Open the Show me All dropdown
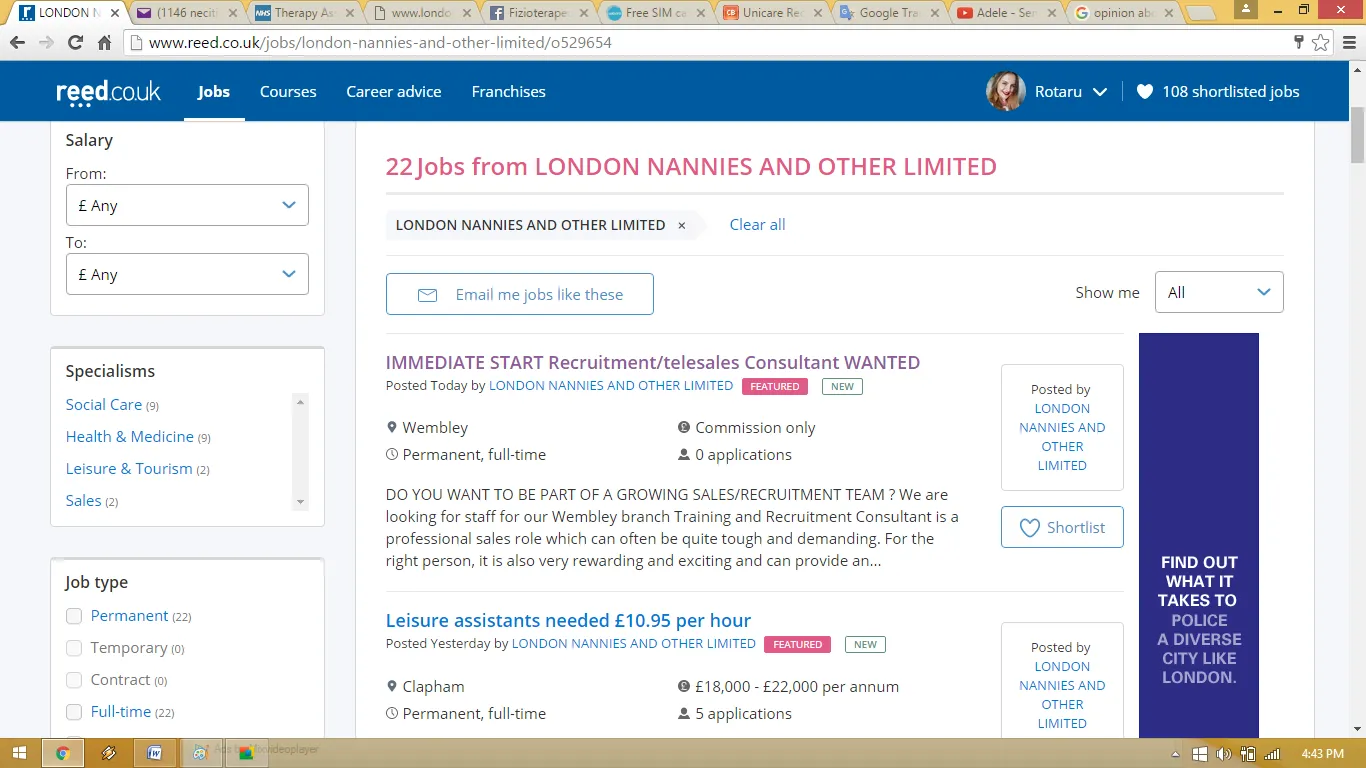 click(x=1219, y=292)
